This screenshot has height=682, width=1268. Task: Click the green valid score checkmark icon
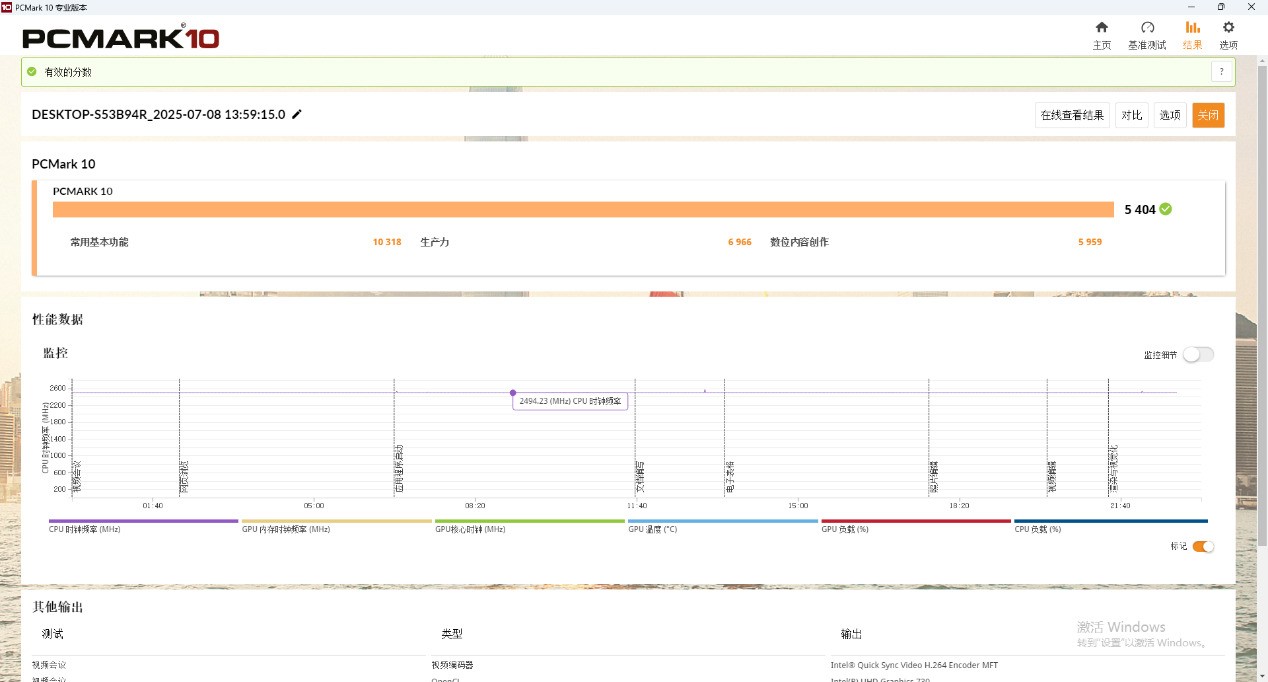pos(32,72)
